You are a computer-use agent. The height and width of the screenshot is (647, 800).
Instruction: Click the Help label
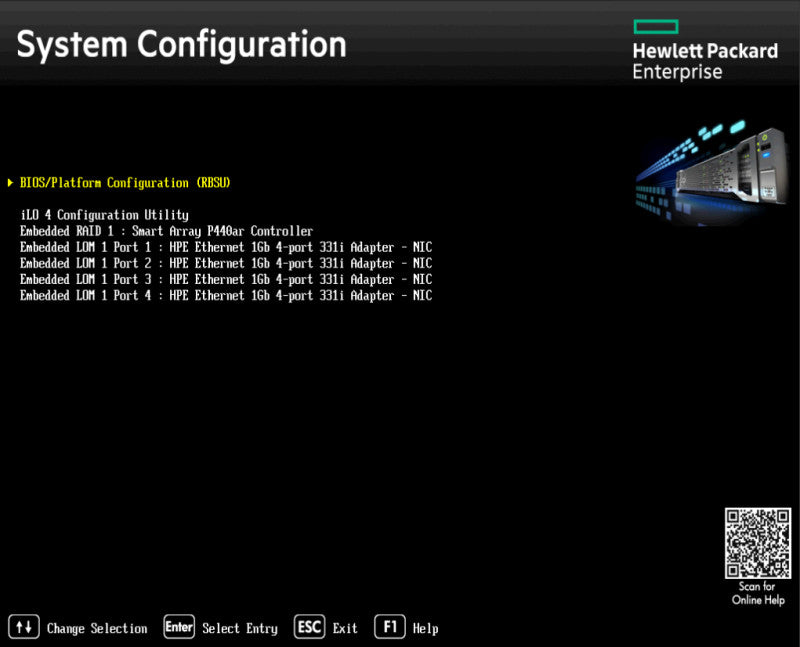tap(426, 629)
